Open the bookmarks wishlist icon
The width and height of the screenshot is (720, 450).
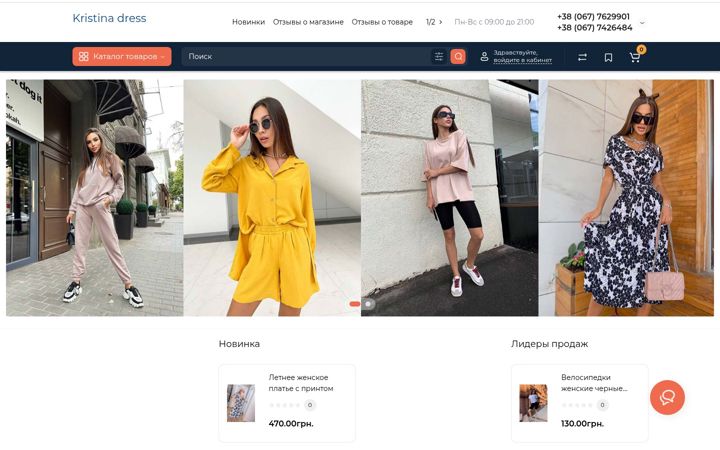point(608,57)
